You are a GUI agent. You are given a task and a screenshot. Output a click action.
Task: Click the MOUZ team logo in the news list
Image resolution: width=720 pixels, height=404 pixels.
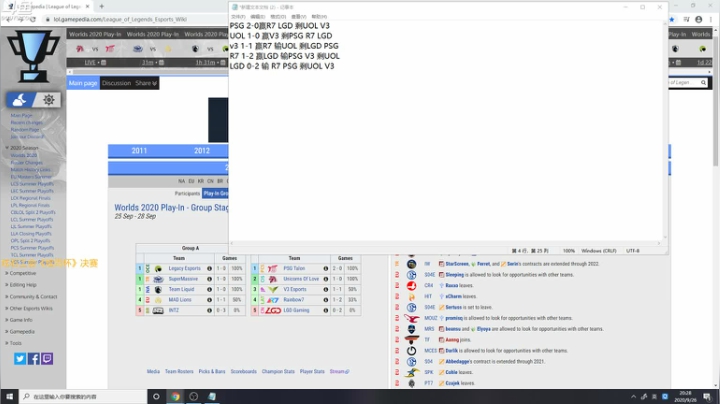click(411, 318)
